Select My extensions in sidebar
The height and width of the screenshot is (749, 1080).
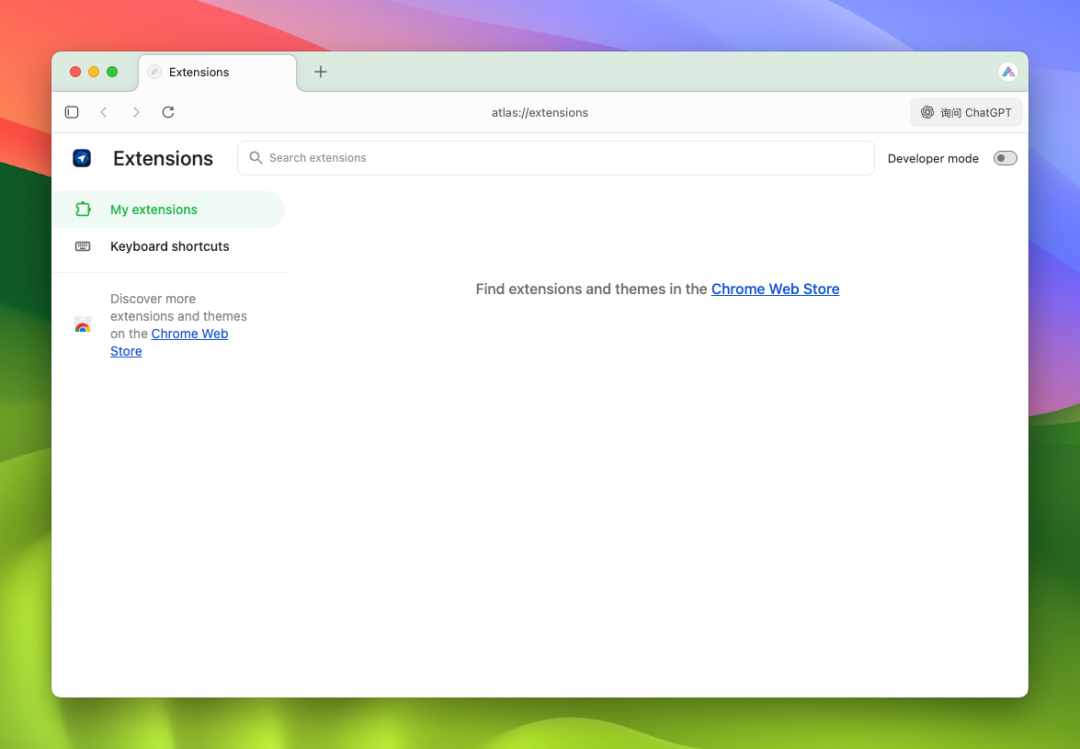coord(154,210)
